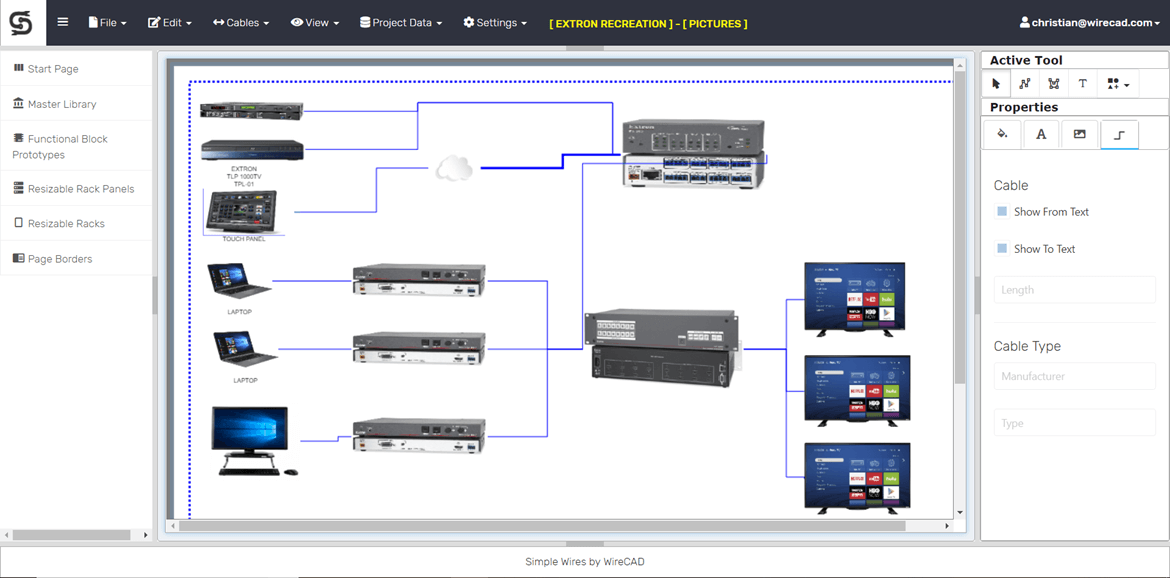Activate the shape node editing tool
Image resolution: width=1170 pixels, height=578 pixels.
pyautogui.click(x=1053, y=83)
